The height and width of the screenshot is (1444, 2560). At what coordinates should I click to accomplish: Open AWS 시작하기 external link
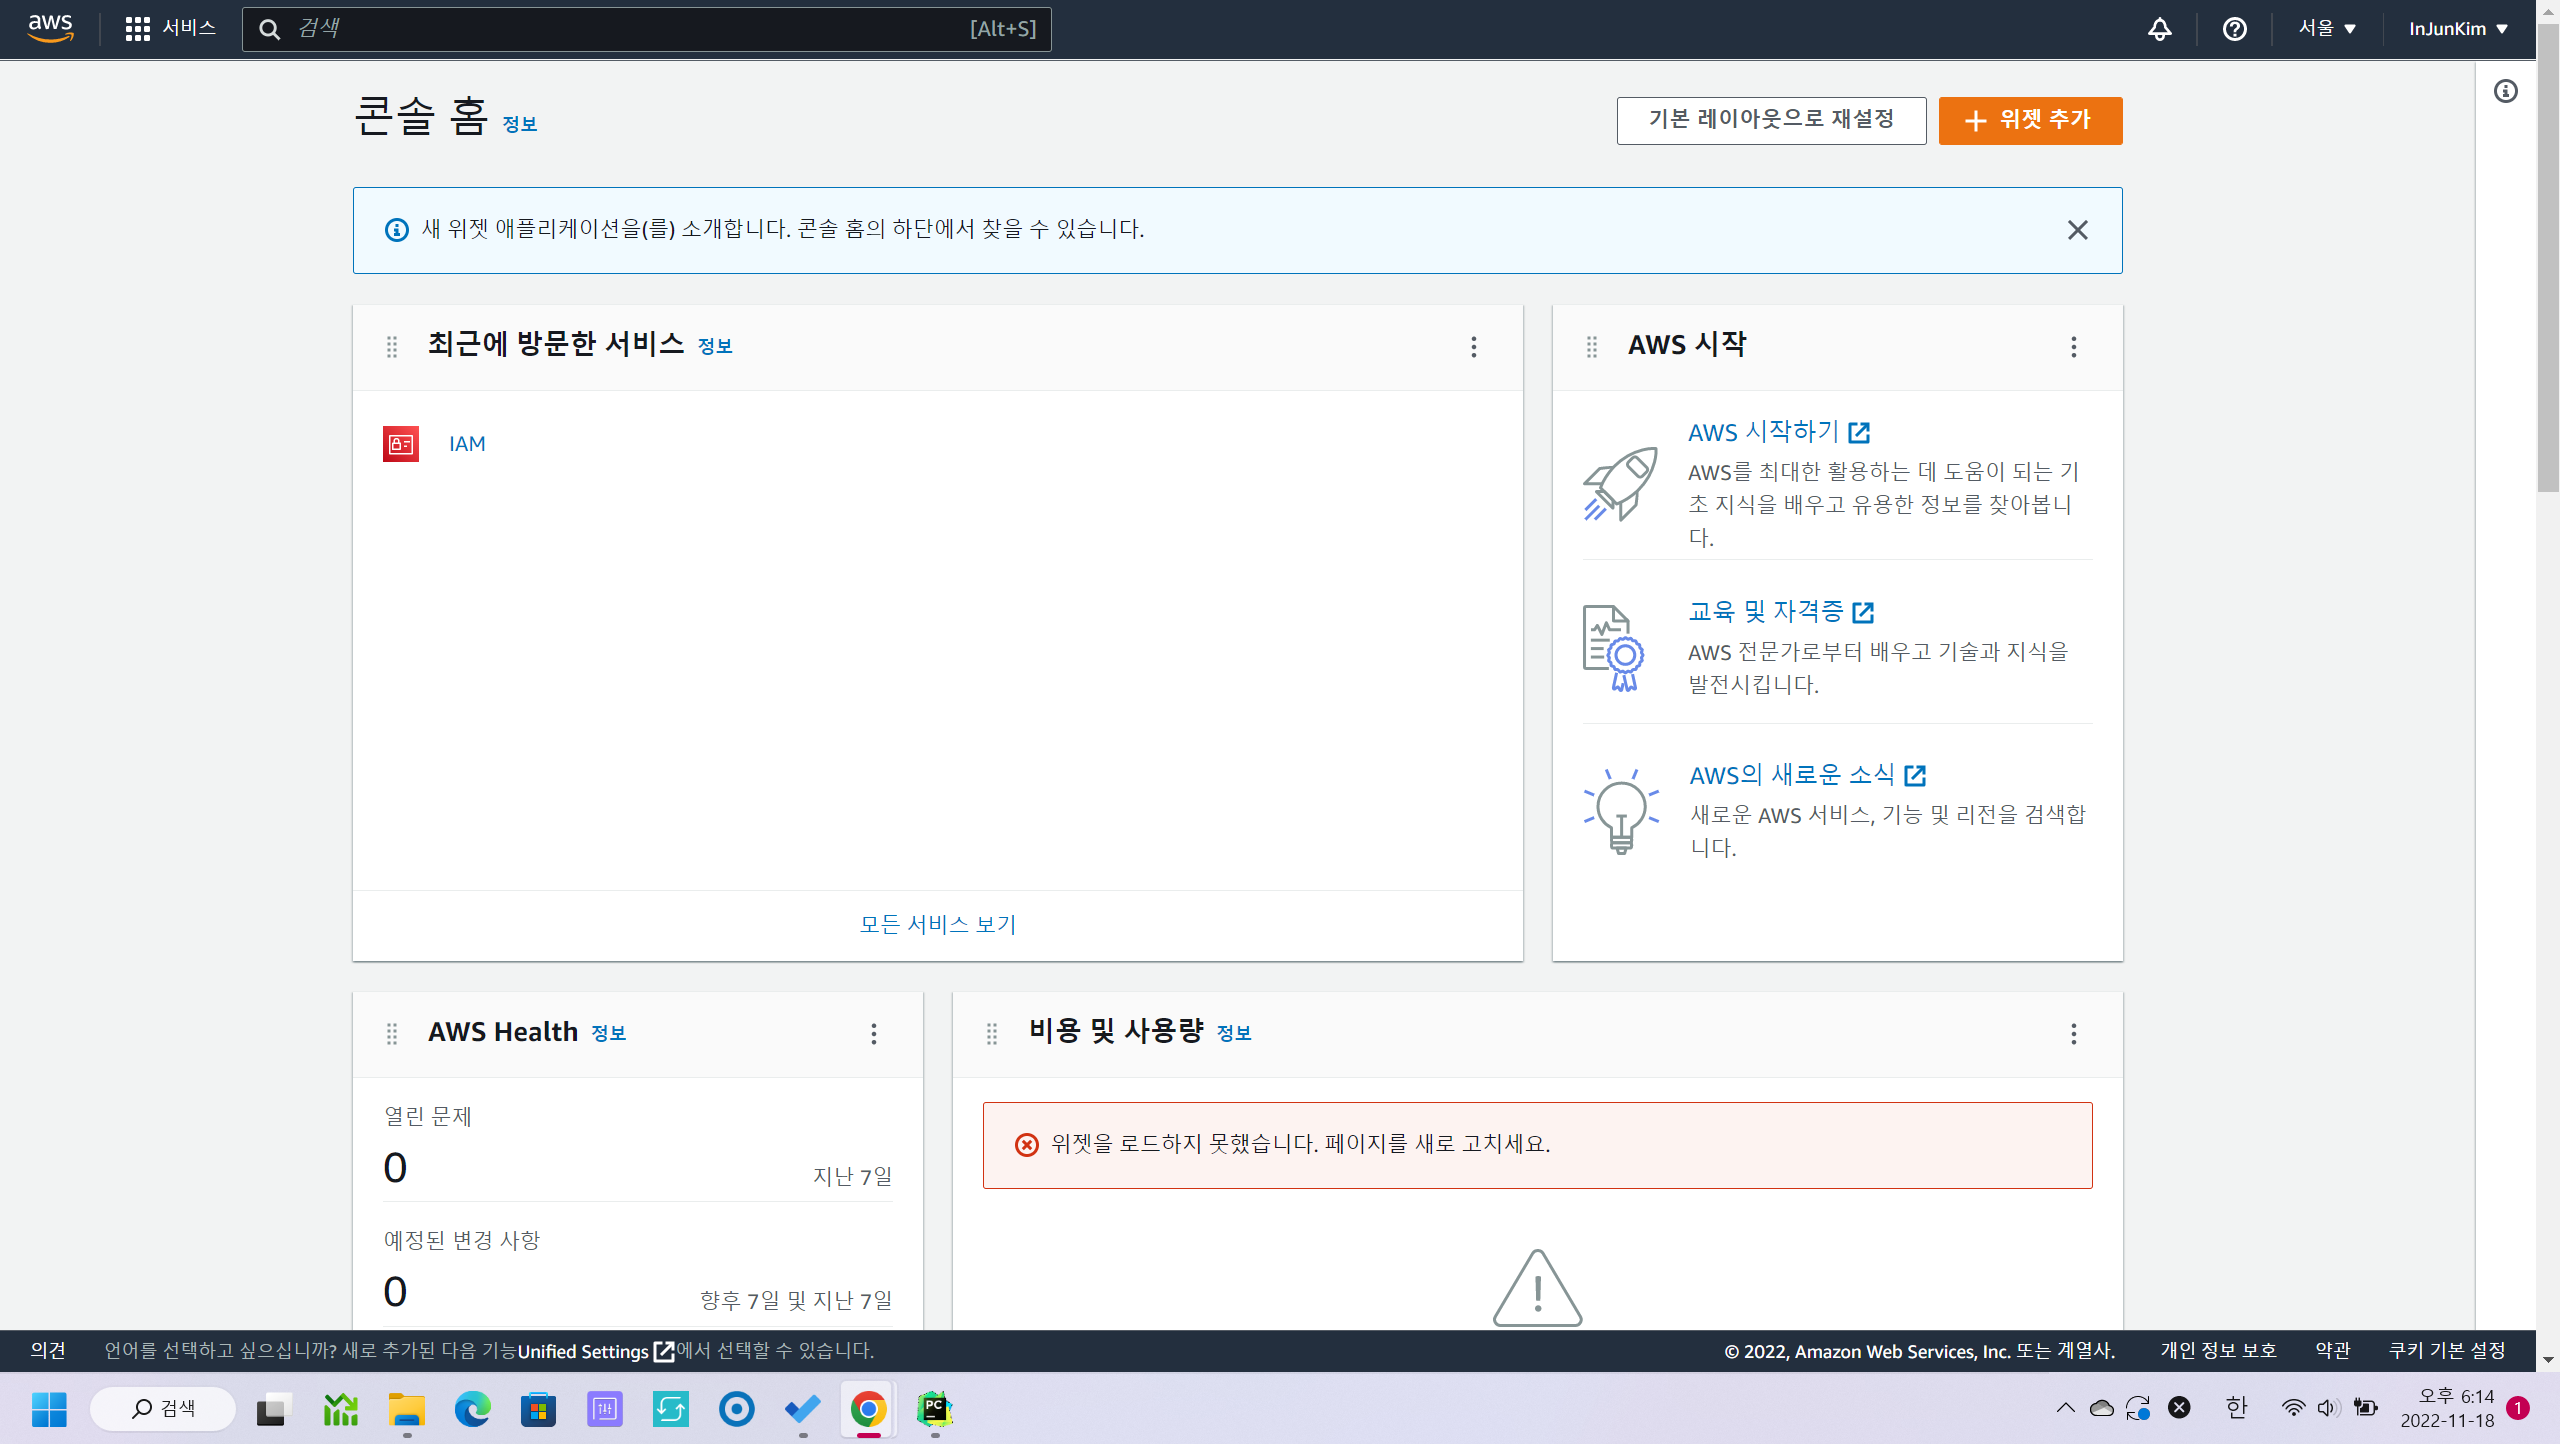(1779, 432)
